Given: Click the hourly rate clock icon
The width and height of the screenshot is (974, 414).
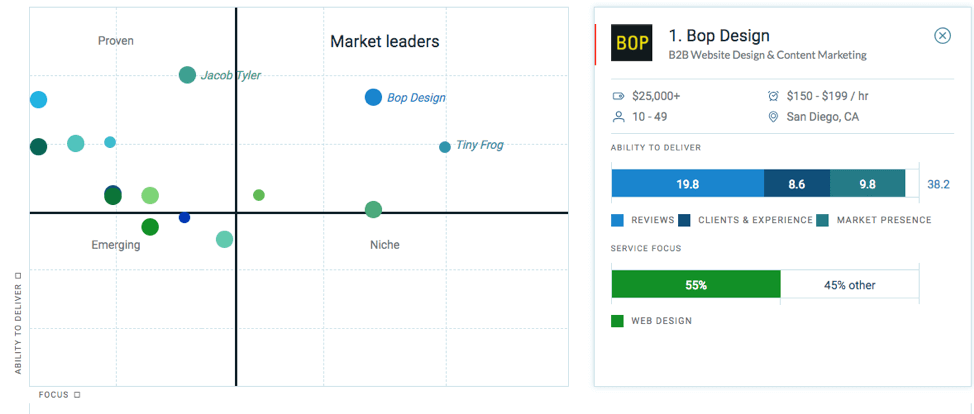Looking at the screenshot, I should pyautogui.click(x=773, y=96).
